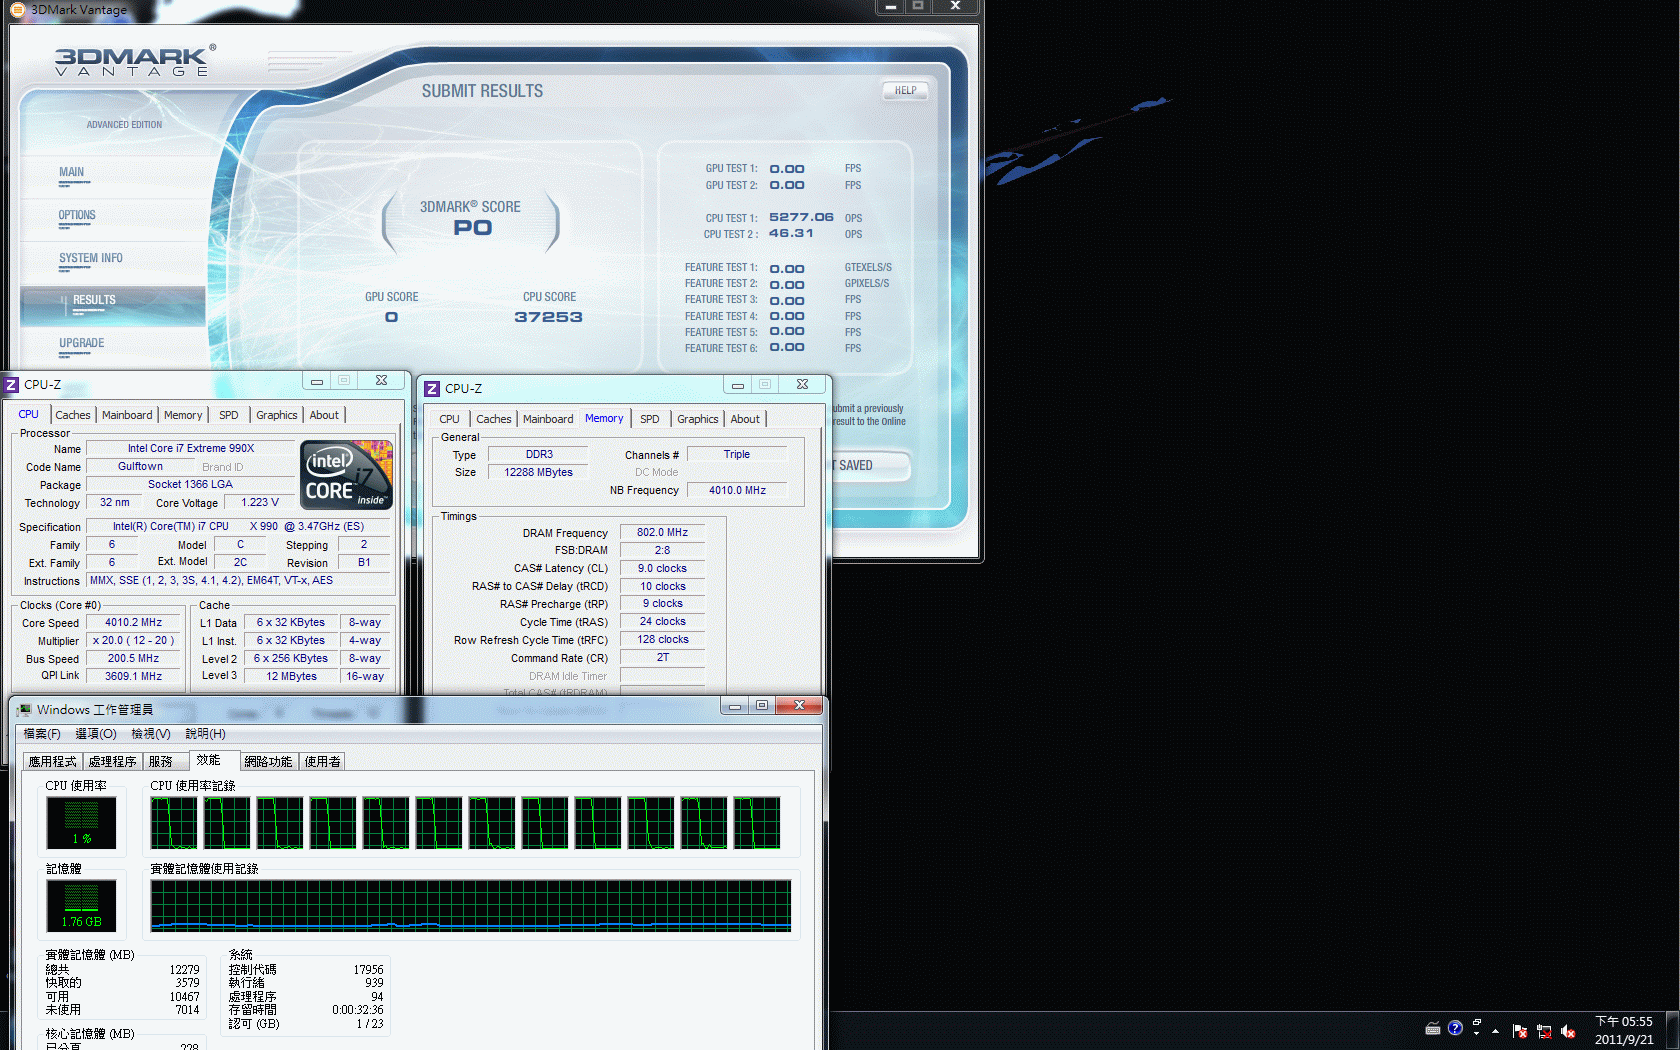
Task: Click the HELP button in 3DMark Vantage
Action: (905, 90)
